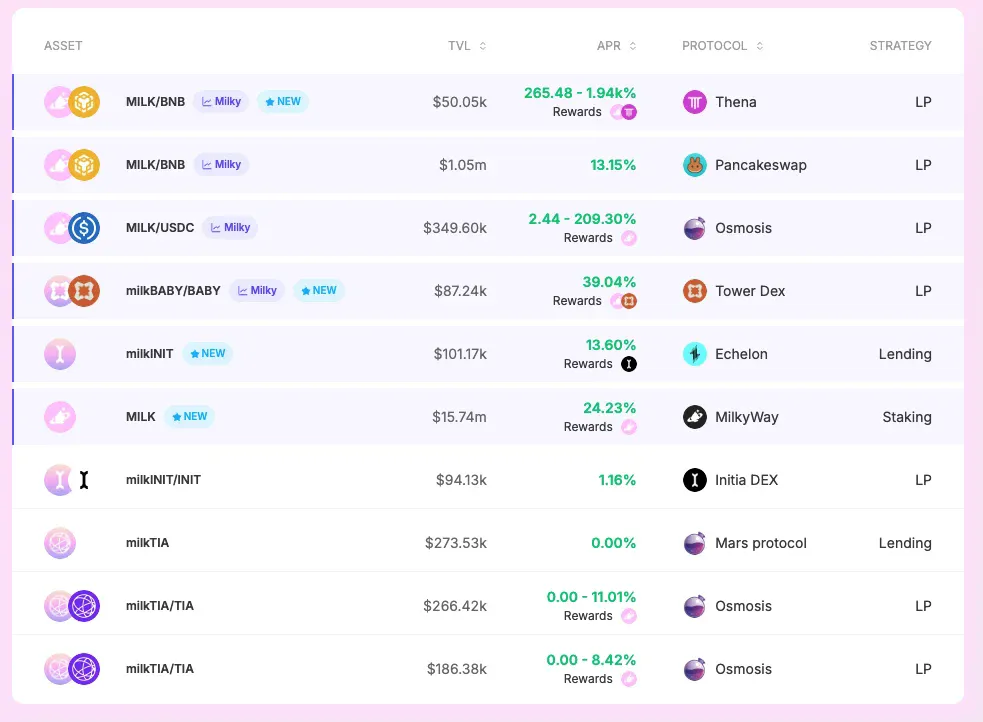Click the $1.05m TVL value
The width and height of the screenshot is (983, 722).
tap(463, 165)
